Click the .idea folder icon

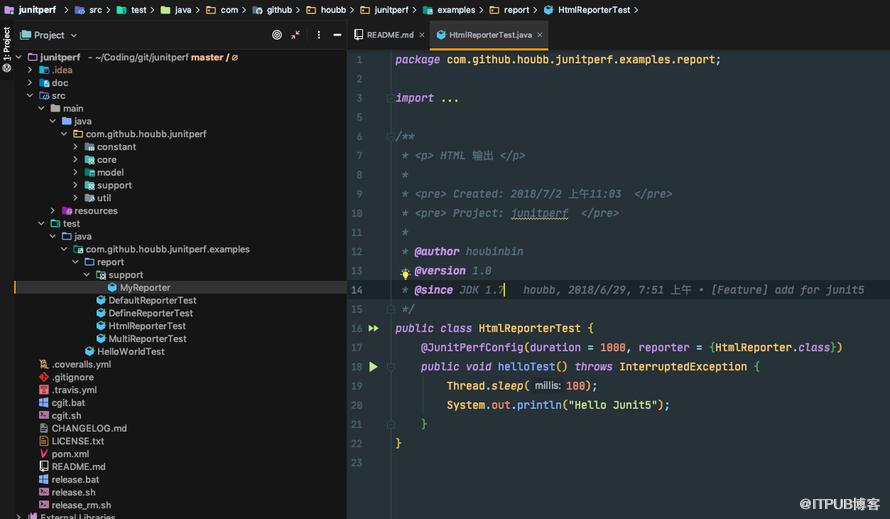coord(44,70)
